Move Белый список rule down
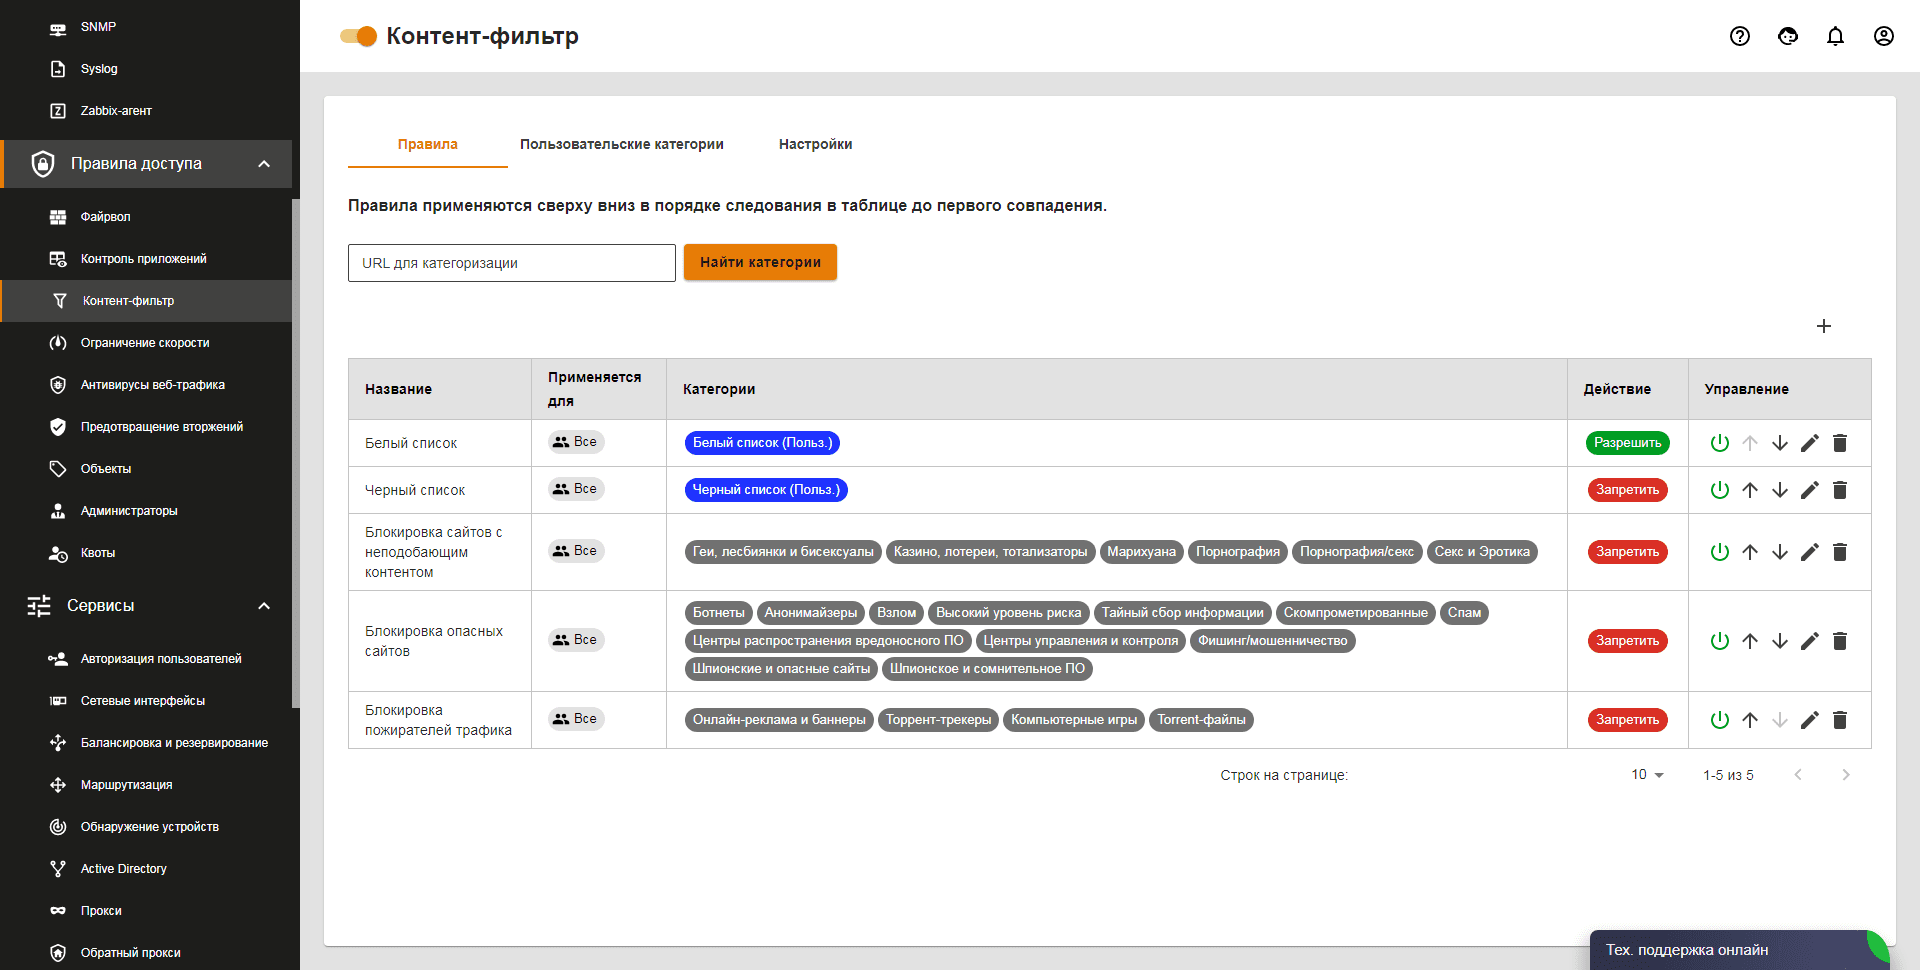Viewport: 1920px width, 970px height. (1779, 443)
